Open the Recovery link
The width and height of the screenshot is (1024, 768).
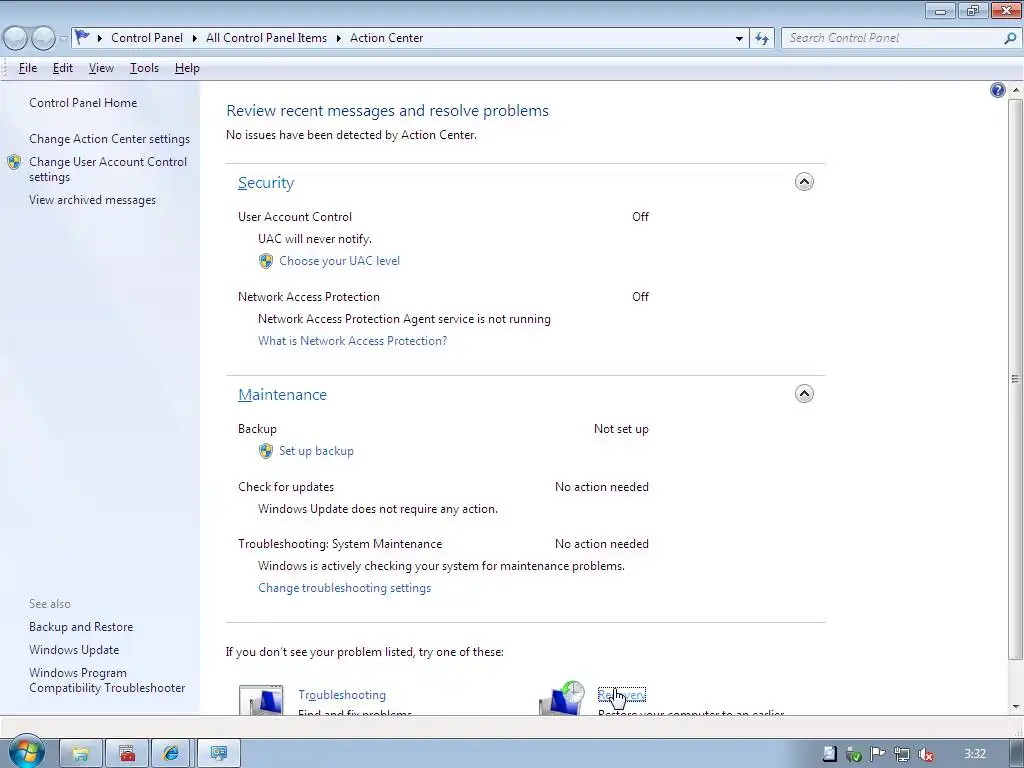[622, 695]
